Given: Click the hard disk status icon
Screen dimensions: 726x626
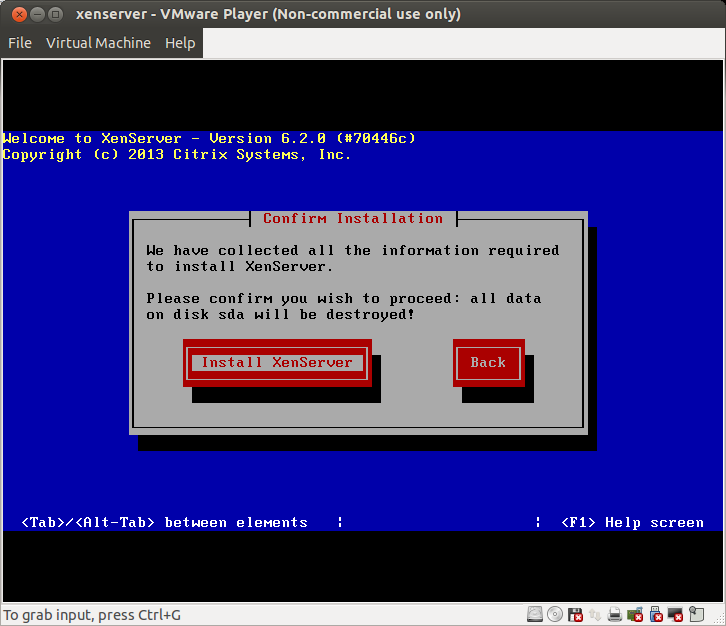Looking at the screenshot, I should 535,614.
